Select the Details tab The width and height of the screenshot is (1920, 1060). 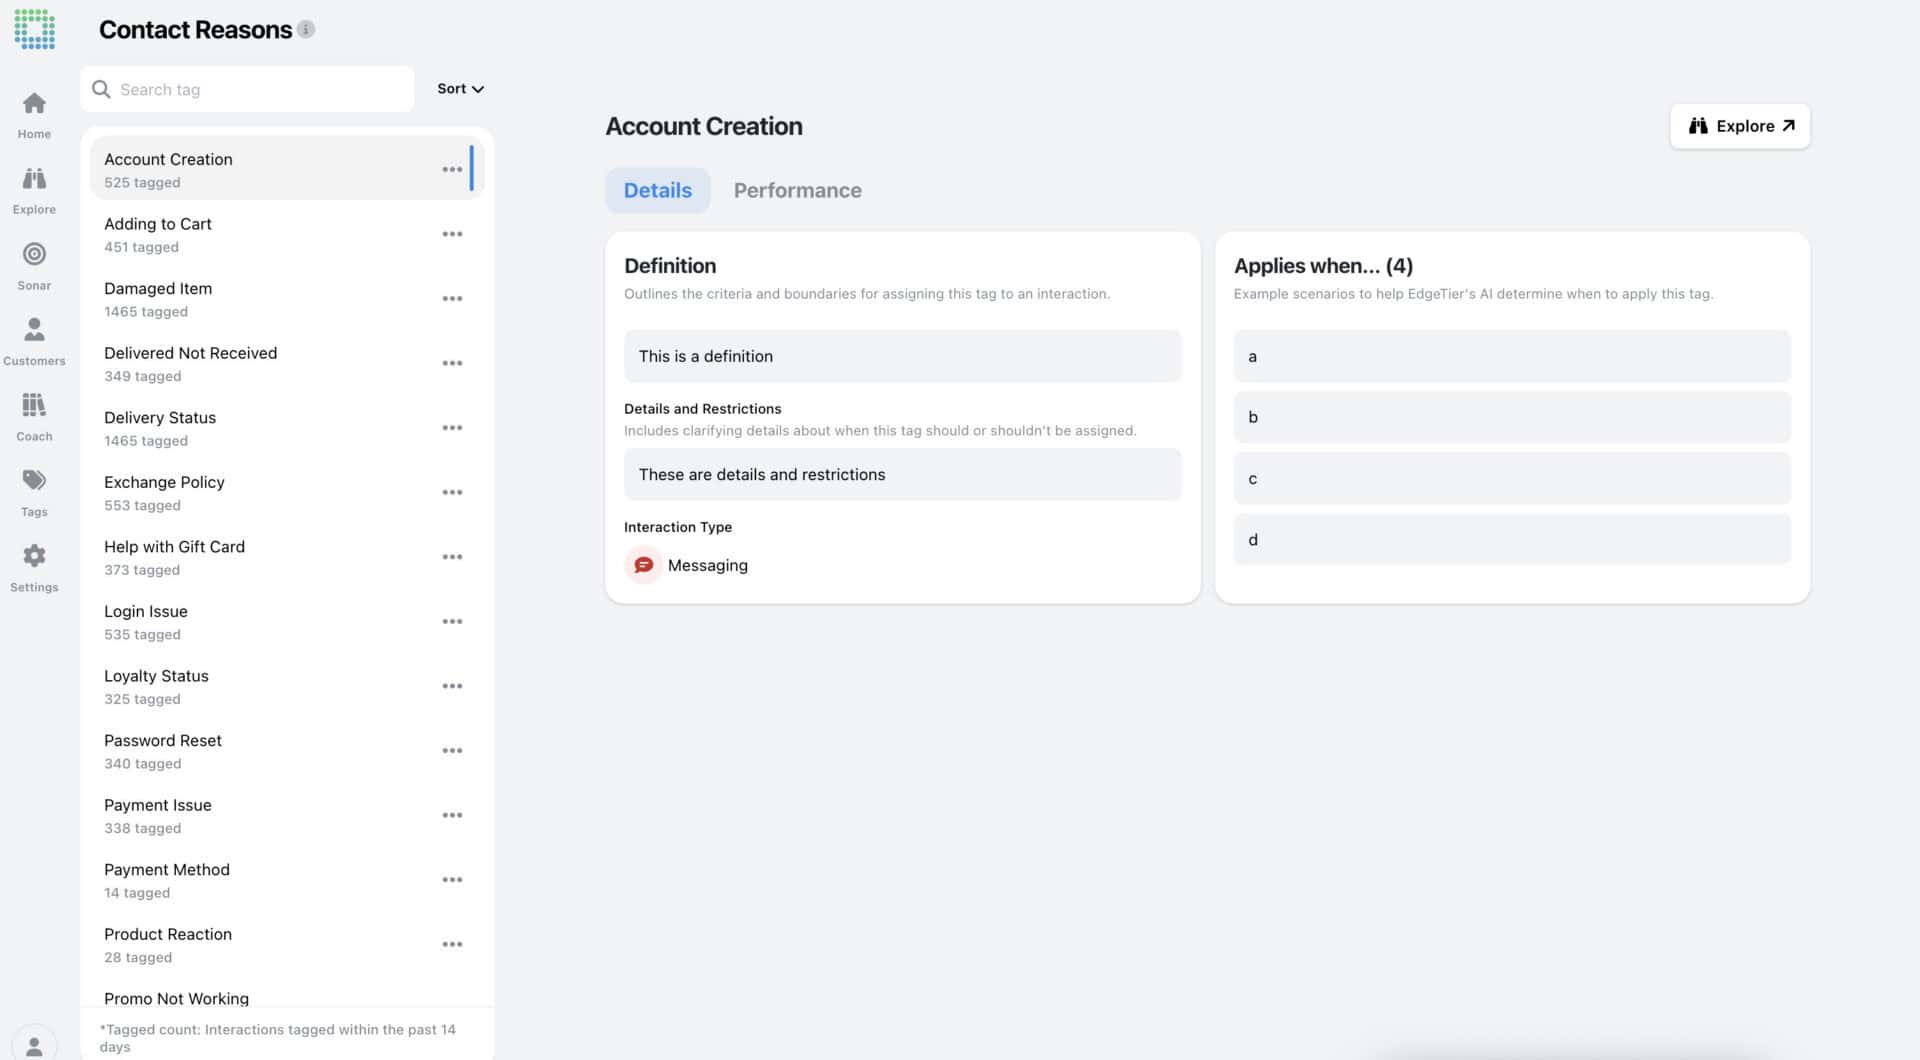pos(657,190)
